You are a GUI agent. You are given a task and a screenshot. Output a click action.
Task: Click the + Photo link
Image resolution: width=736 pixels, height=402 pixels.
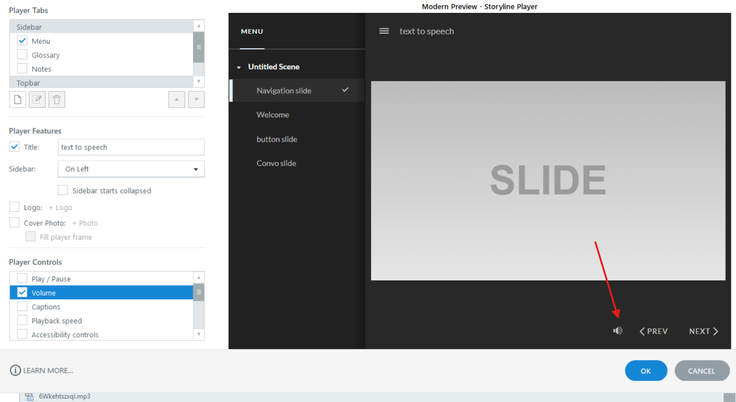85,223
